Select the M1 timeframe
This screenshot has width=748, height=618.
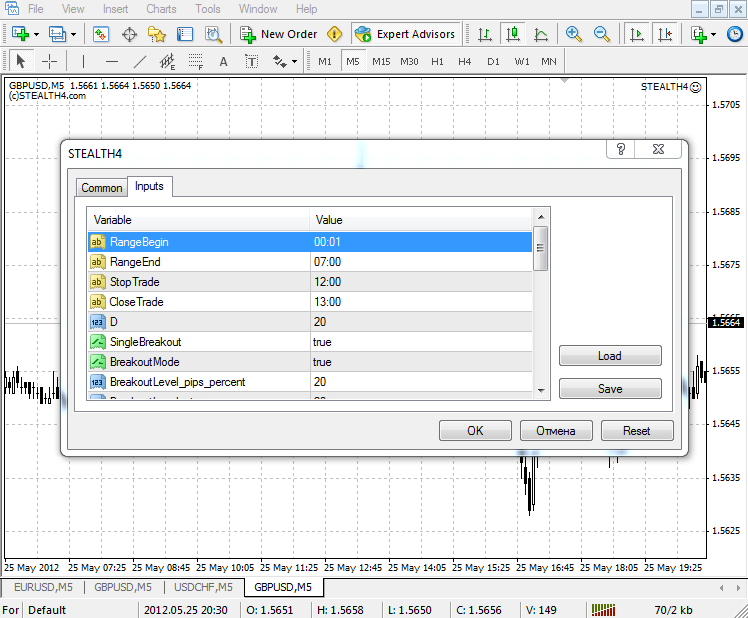[325, 62]
